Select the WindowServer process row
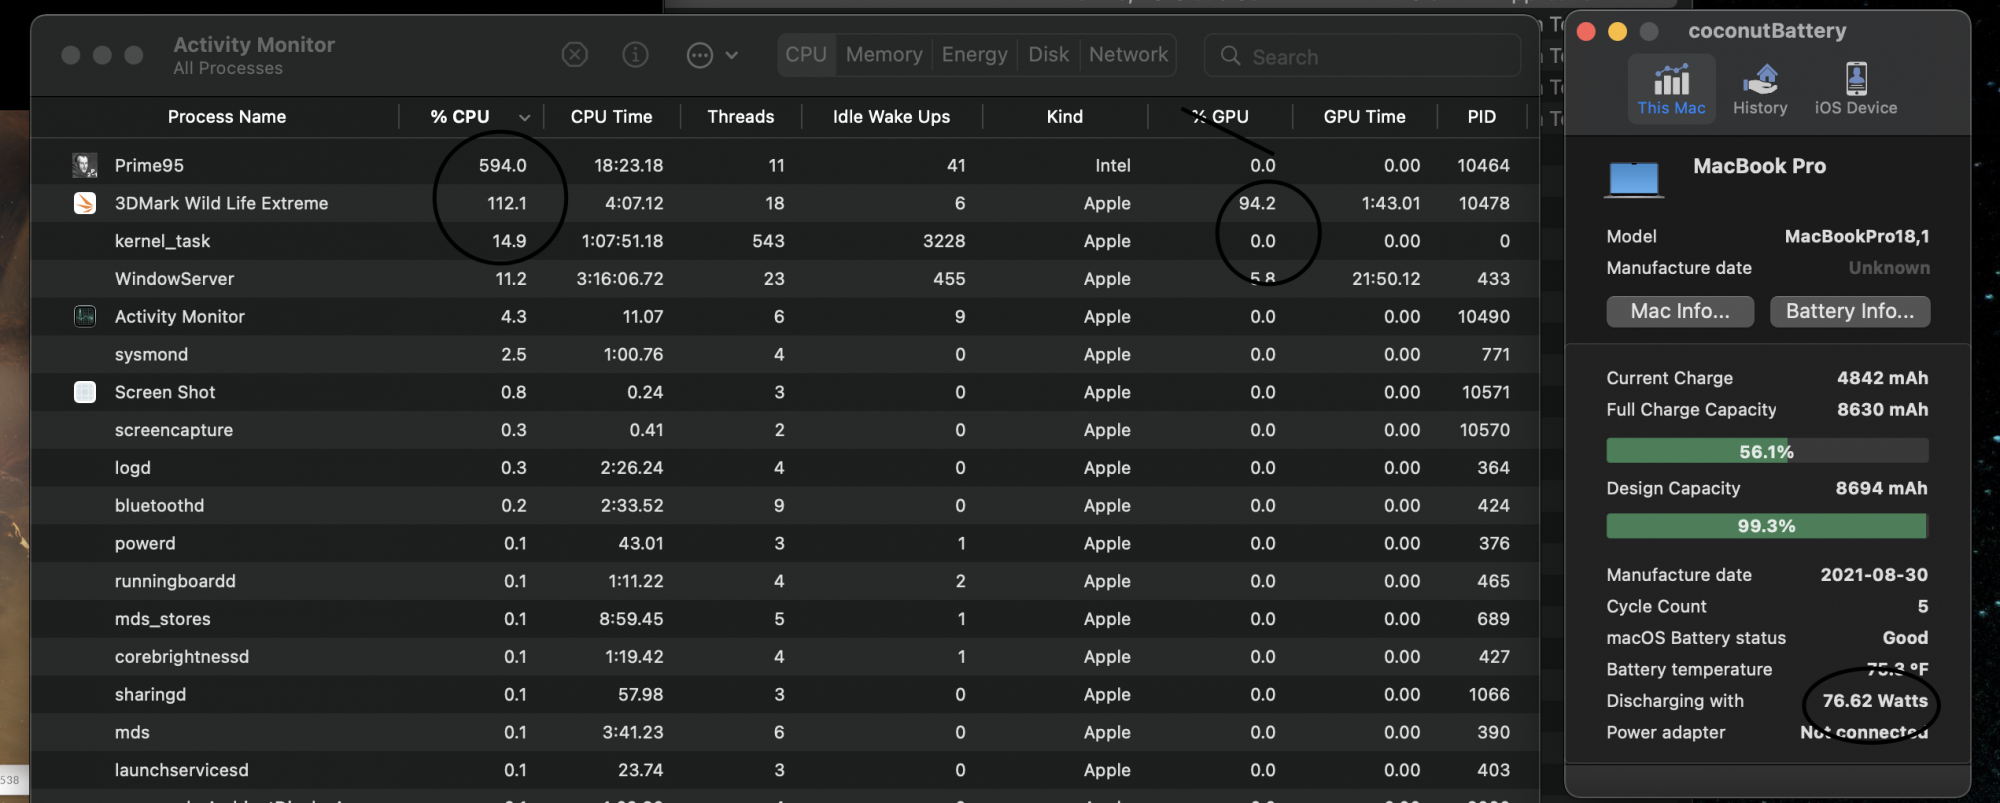 pyautogui.click(x=785, y=279)
